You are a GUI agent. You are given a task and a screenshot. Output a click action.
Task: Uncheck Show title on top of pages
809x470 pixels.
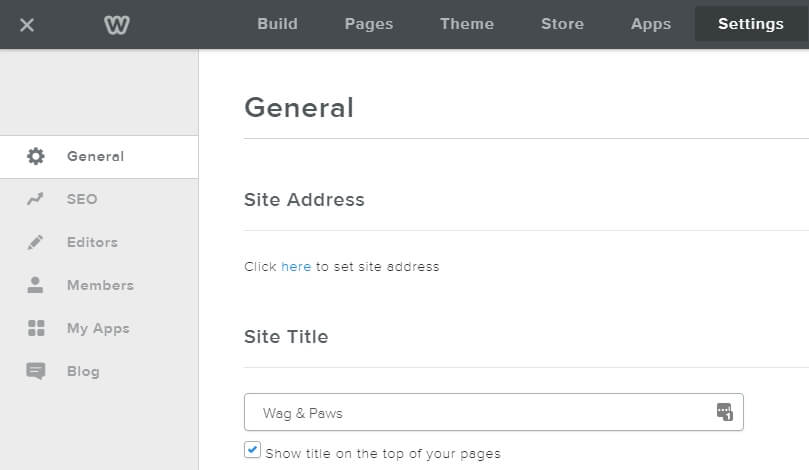252,451
